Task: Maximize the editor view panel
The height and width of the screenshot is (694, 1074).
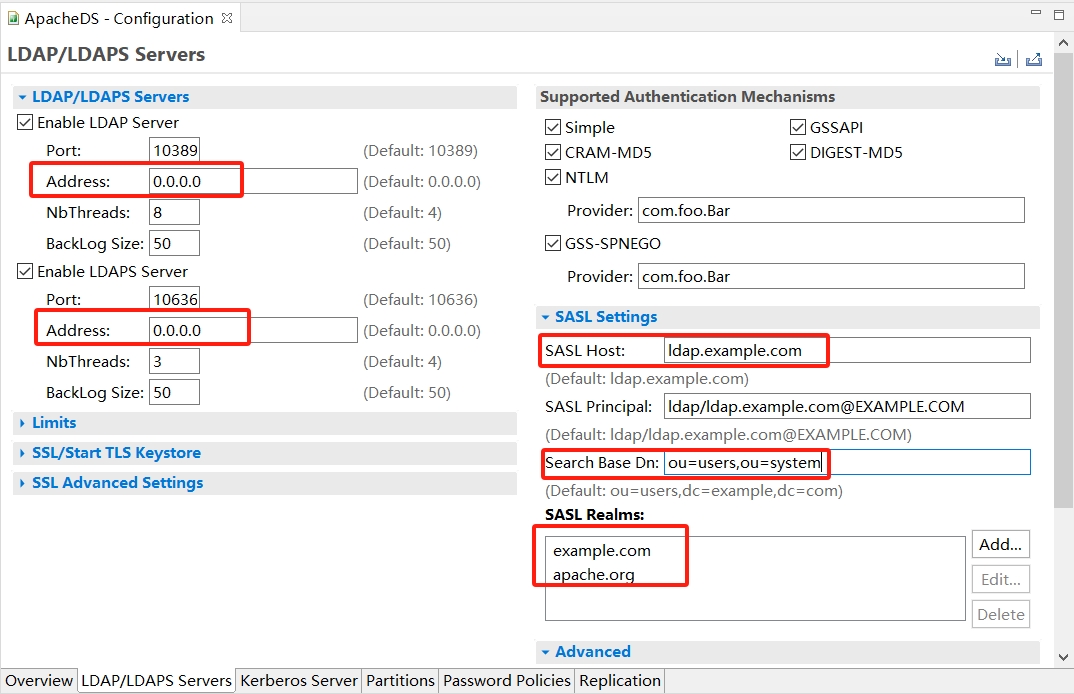Action: click(x=1059, y=13)
